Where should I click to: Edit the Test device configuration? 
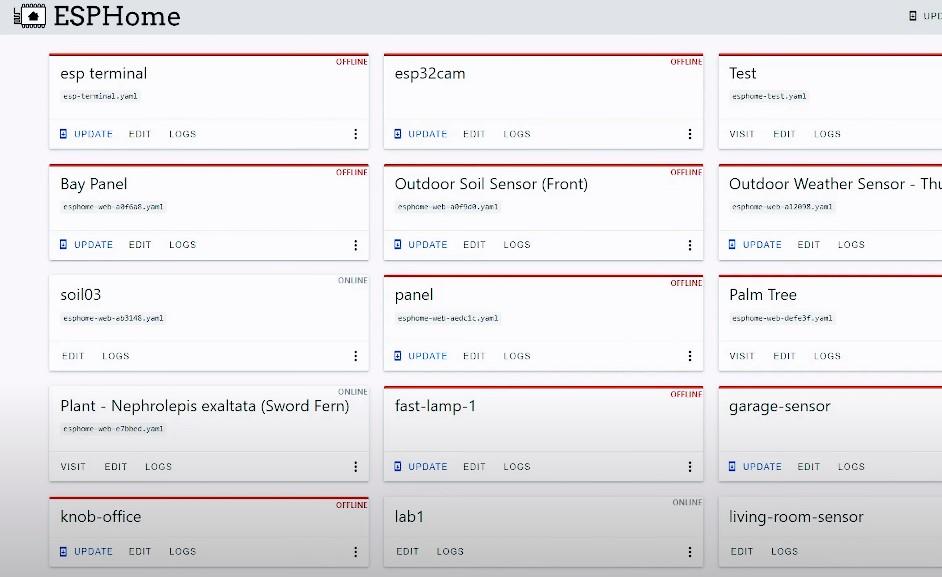[x=784, y=134]
